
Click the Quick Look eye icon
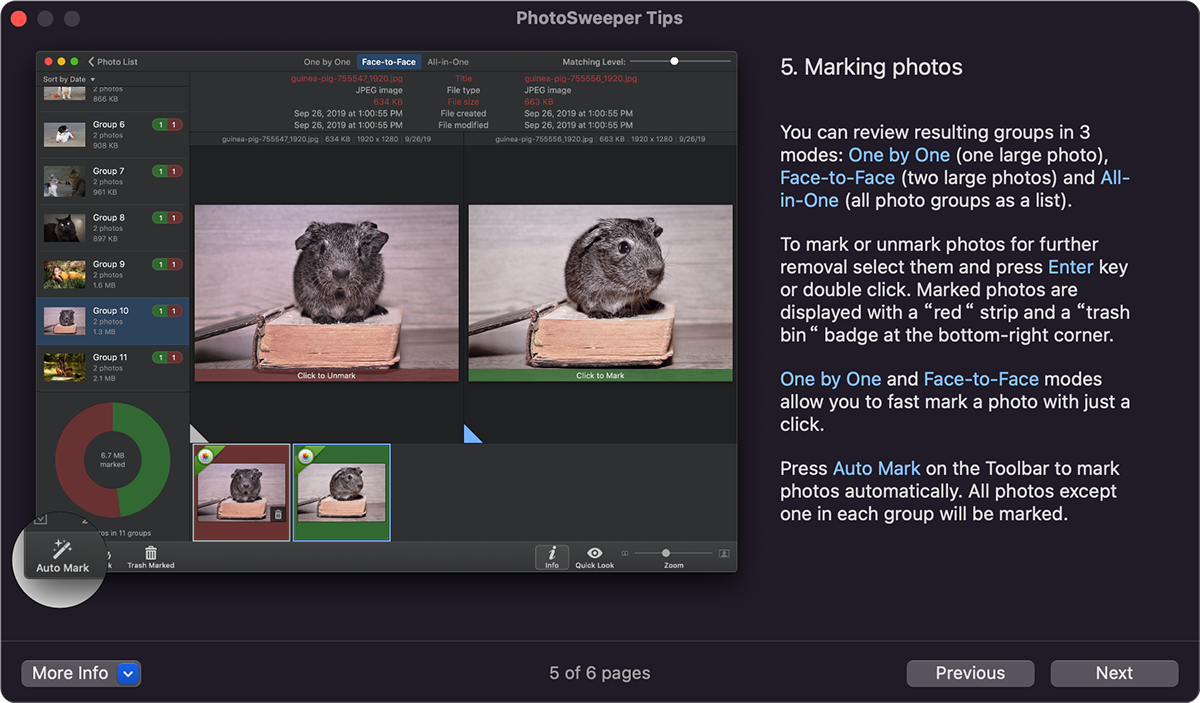(x=594, y=553)
